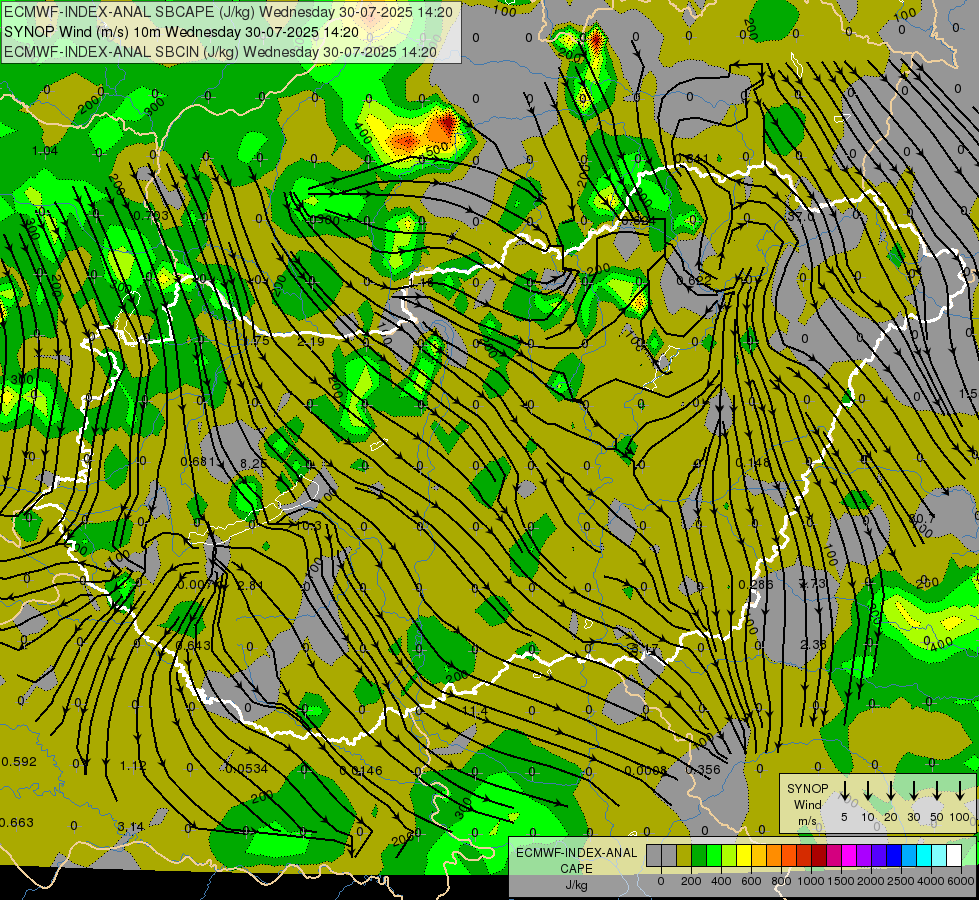Choose the cyan CAPE legend swatch
Screen dimensions: 979x900
pyautogui.click(x=923, y=856)
